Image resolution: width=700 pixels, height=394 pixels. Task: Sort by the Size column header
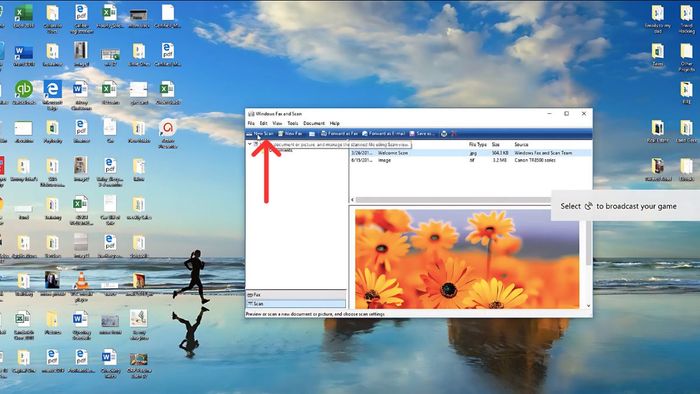496,145
